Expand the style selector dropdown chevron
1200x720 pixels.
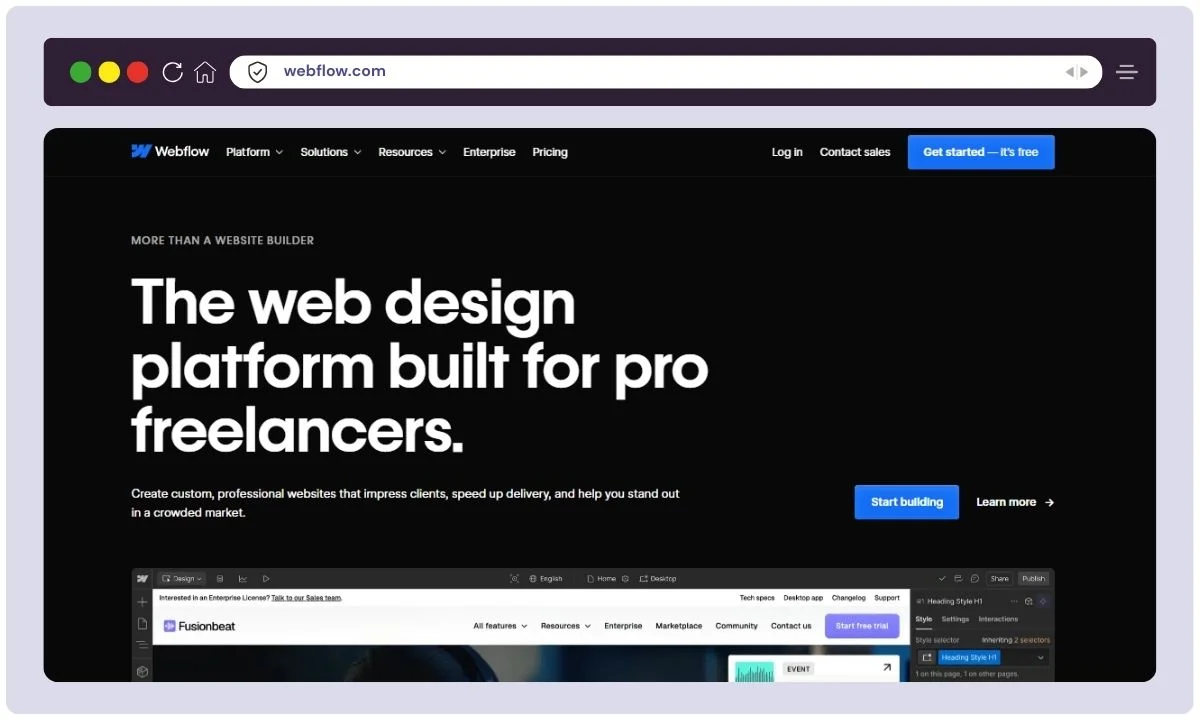pos(1041,658)
